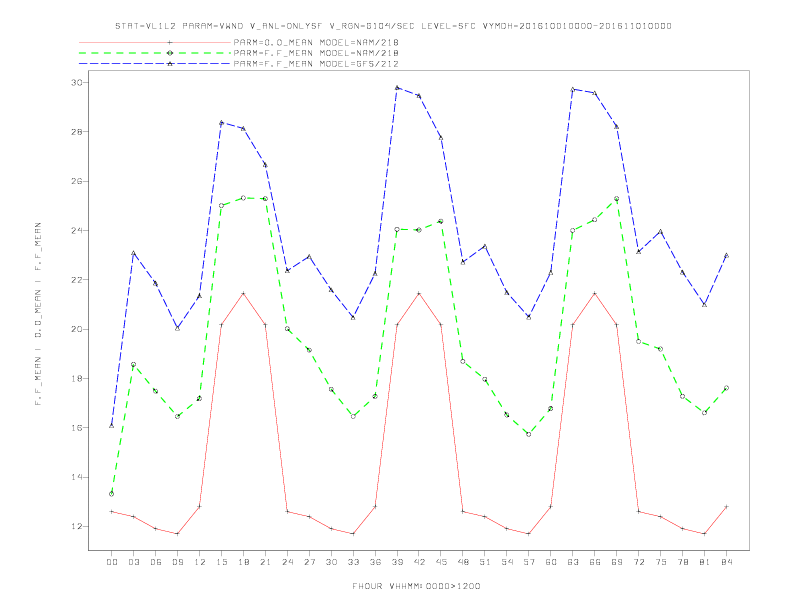Click red observed plus marker at hour 18
Image resolution: width=792 pixels, height=612 pixels.
243,293
